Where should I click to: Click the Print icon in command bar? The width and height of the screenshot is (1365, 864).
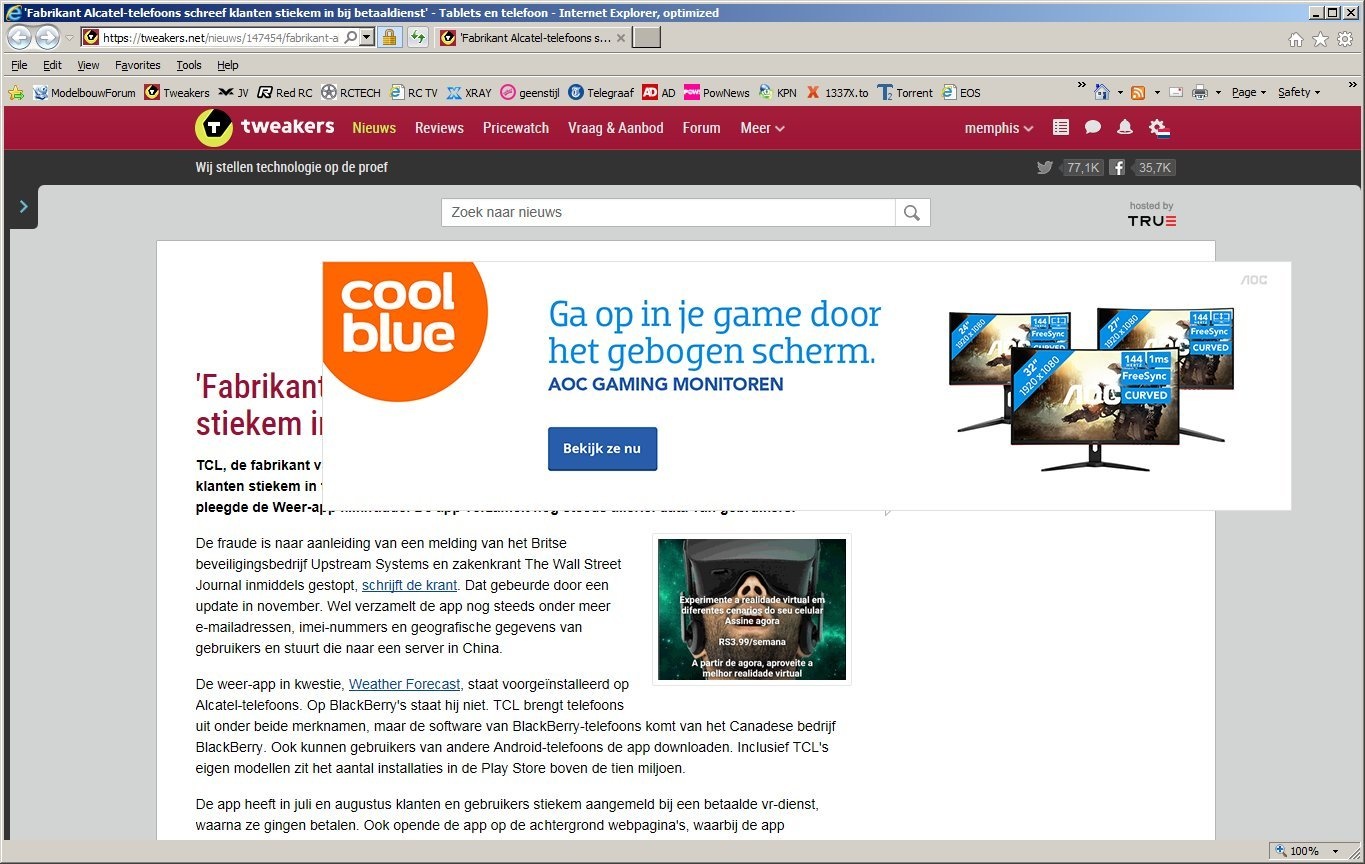(x=1200, y=92)
